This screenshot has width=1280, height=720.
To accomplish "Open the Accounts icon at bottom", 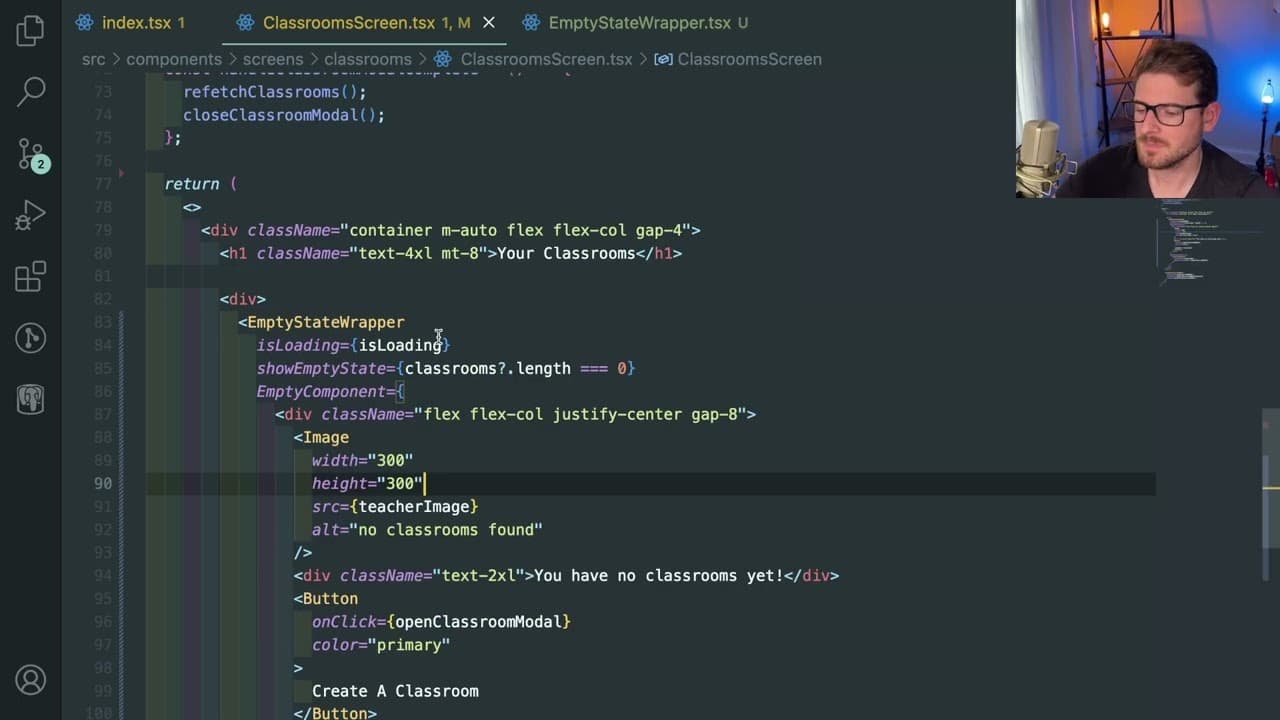I will point(30,680).
